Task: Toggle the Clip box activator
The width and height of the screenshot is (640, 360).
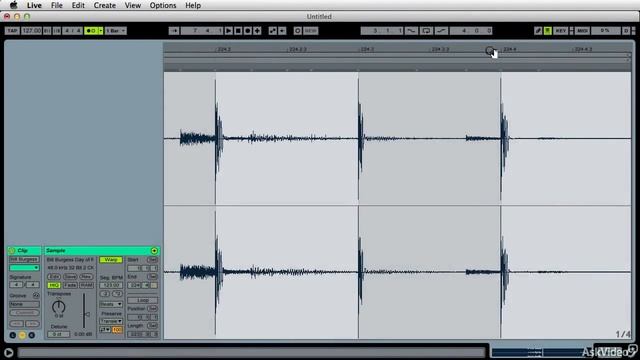Action: (11, 251)
